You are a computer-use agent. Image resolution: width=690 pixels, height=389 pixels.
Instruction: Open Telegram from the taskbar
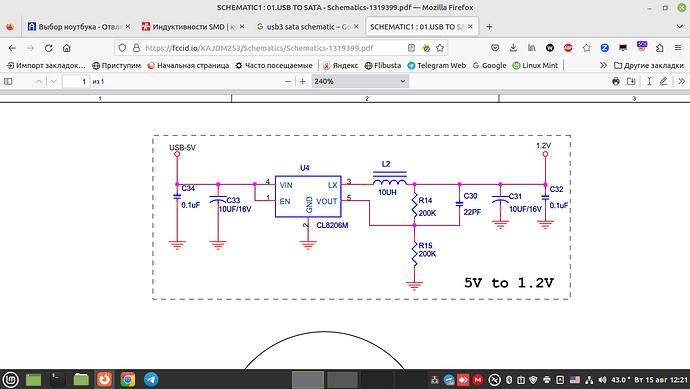click(x=151, y=379)
